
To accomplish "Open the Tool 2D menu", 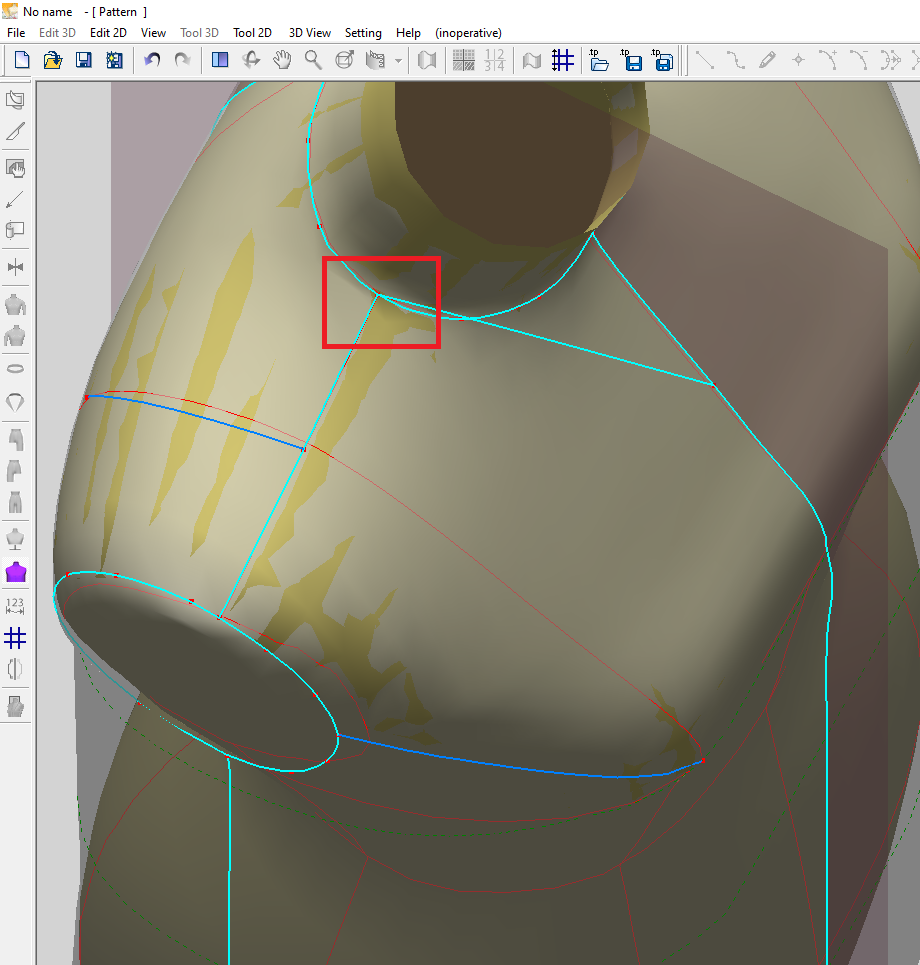I will 252,33.
